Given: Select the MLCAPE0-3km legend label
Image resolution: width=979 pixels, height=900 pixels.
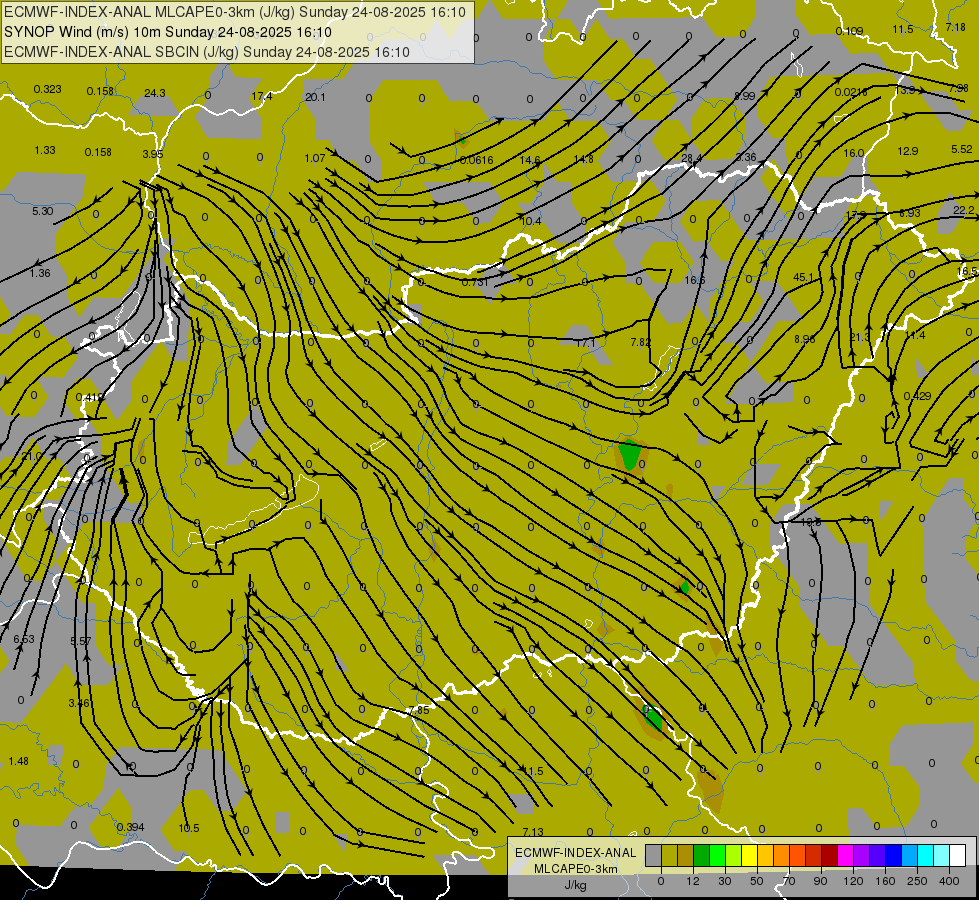Looking at the screenshot, I should point(576,868).
